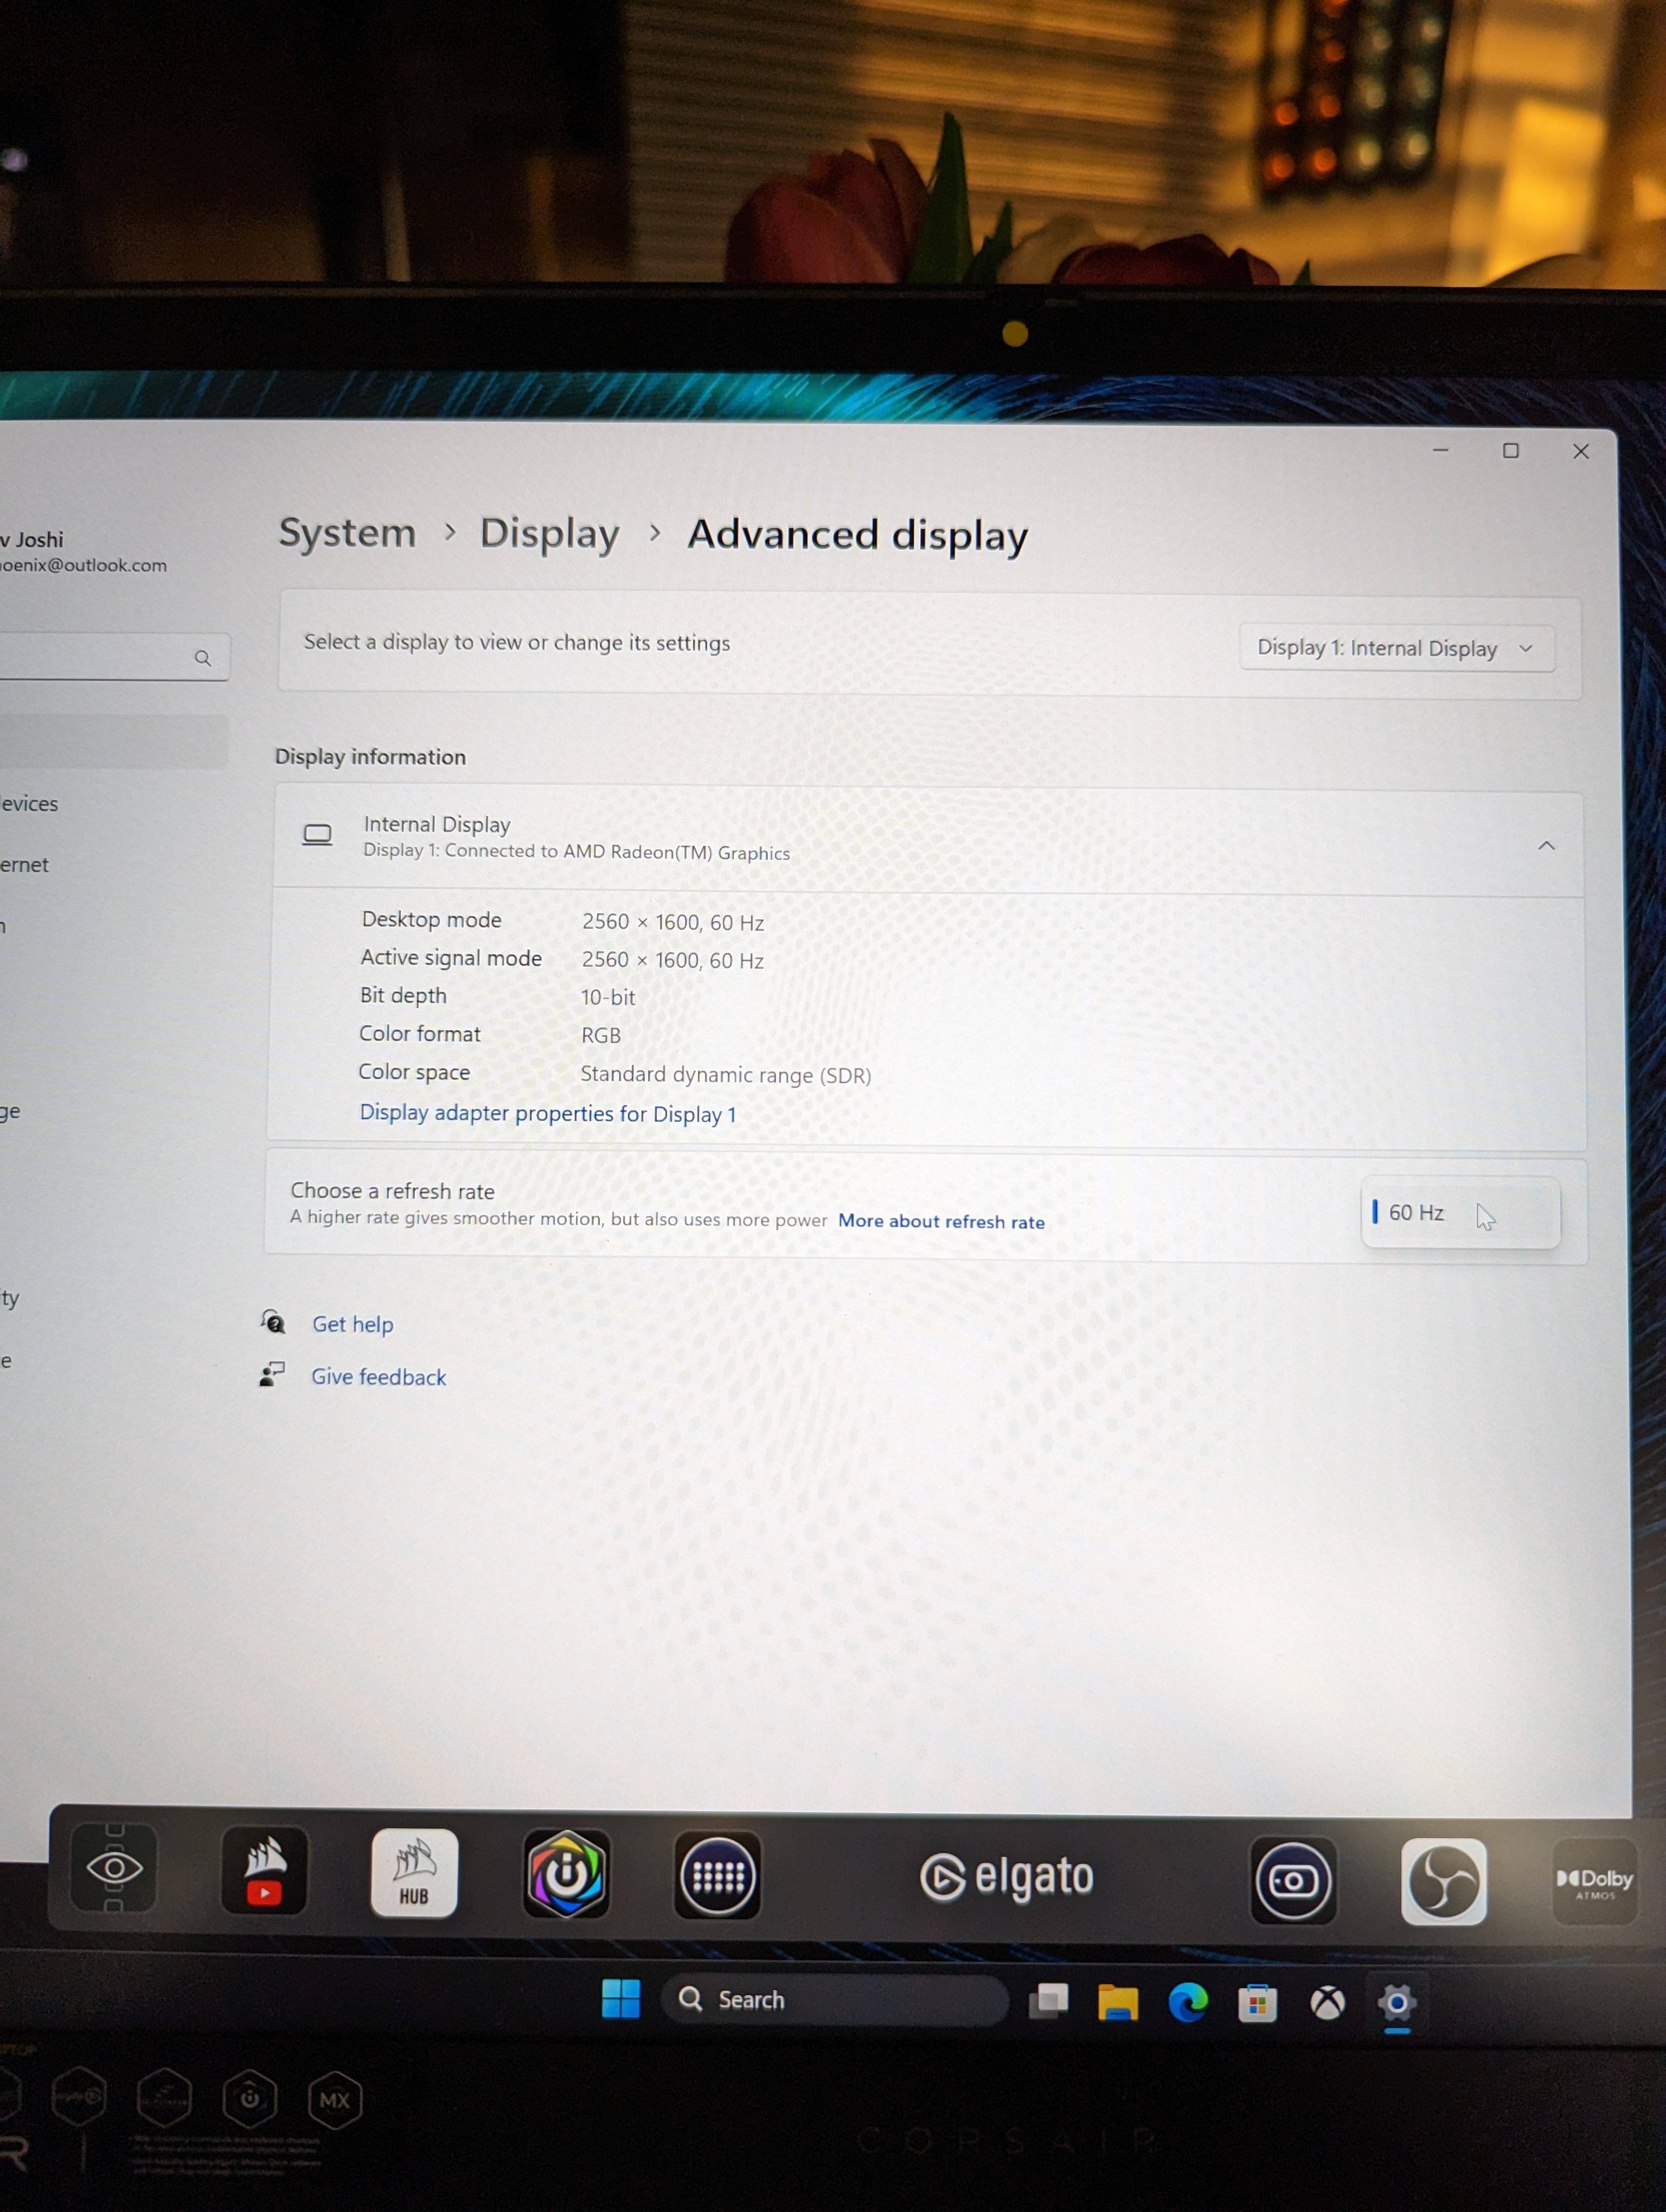The image size is (1666, 2212).
Task: Open the Xbox app from the taskbar
Action: pyautogui.click(x=1327, y=2003)
